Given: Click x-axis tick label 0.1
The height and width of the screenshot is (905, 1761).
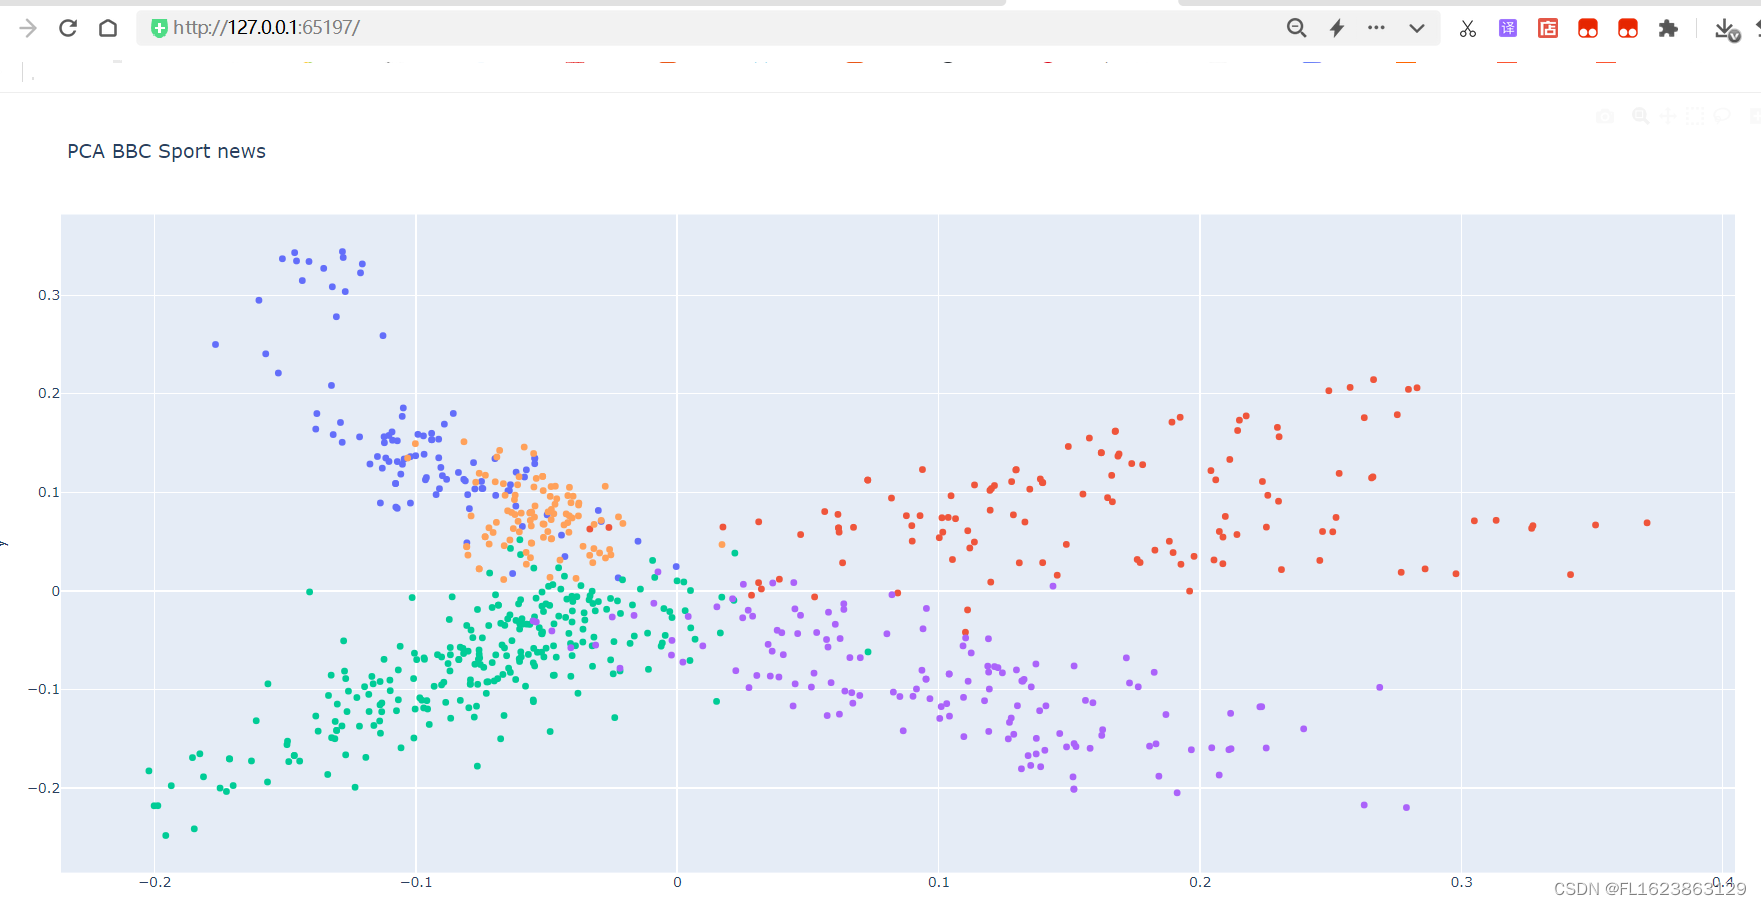Looking at the screenshot, I should click(x=939, y=882).
